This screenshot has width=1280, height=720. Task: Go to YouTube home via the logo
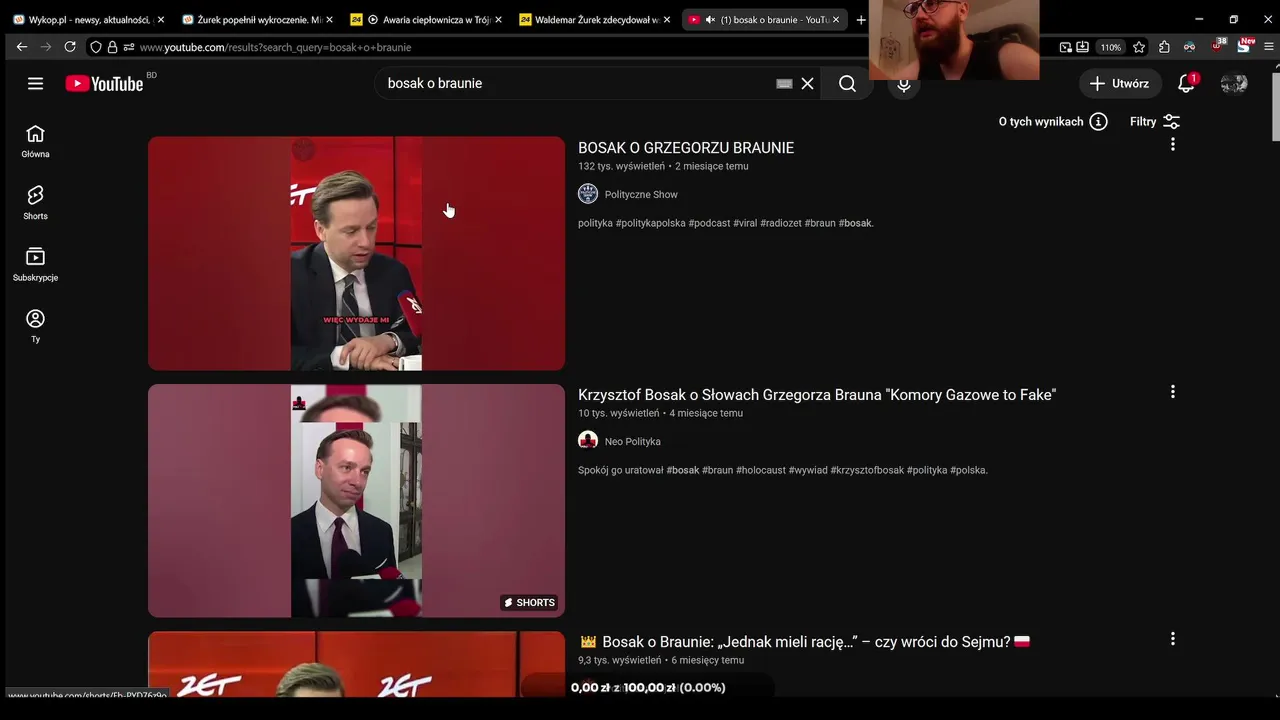click(x=105, y=84)
